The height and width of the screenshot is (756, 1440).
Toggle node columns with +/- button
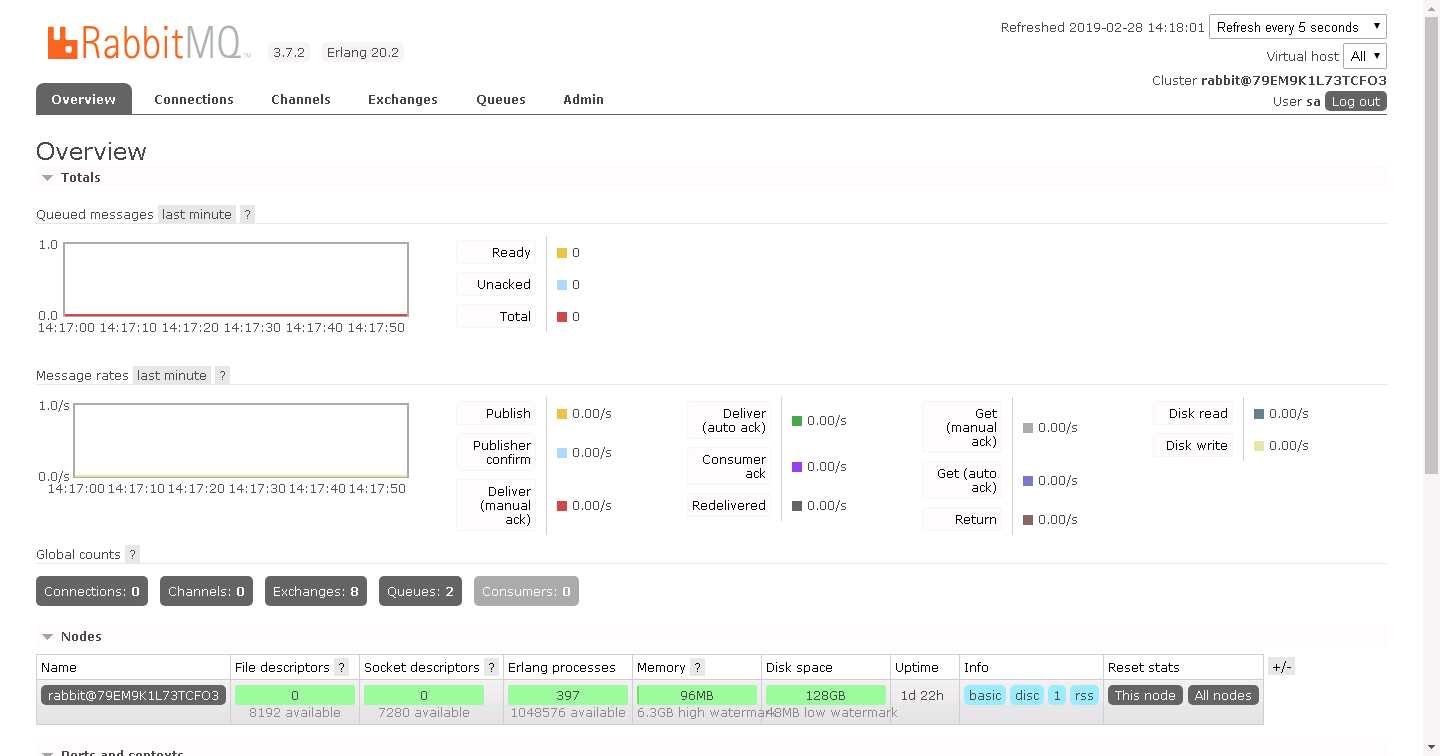[x=1281, y=667]
